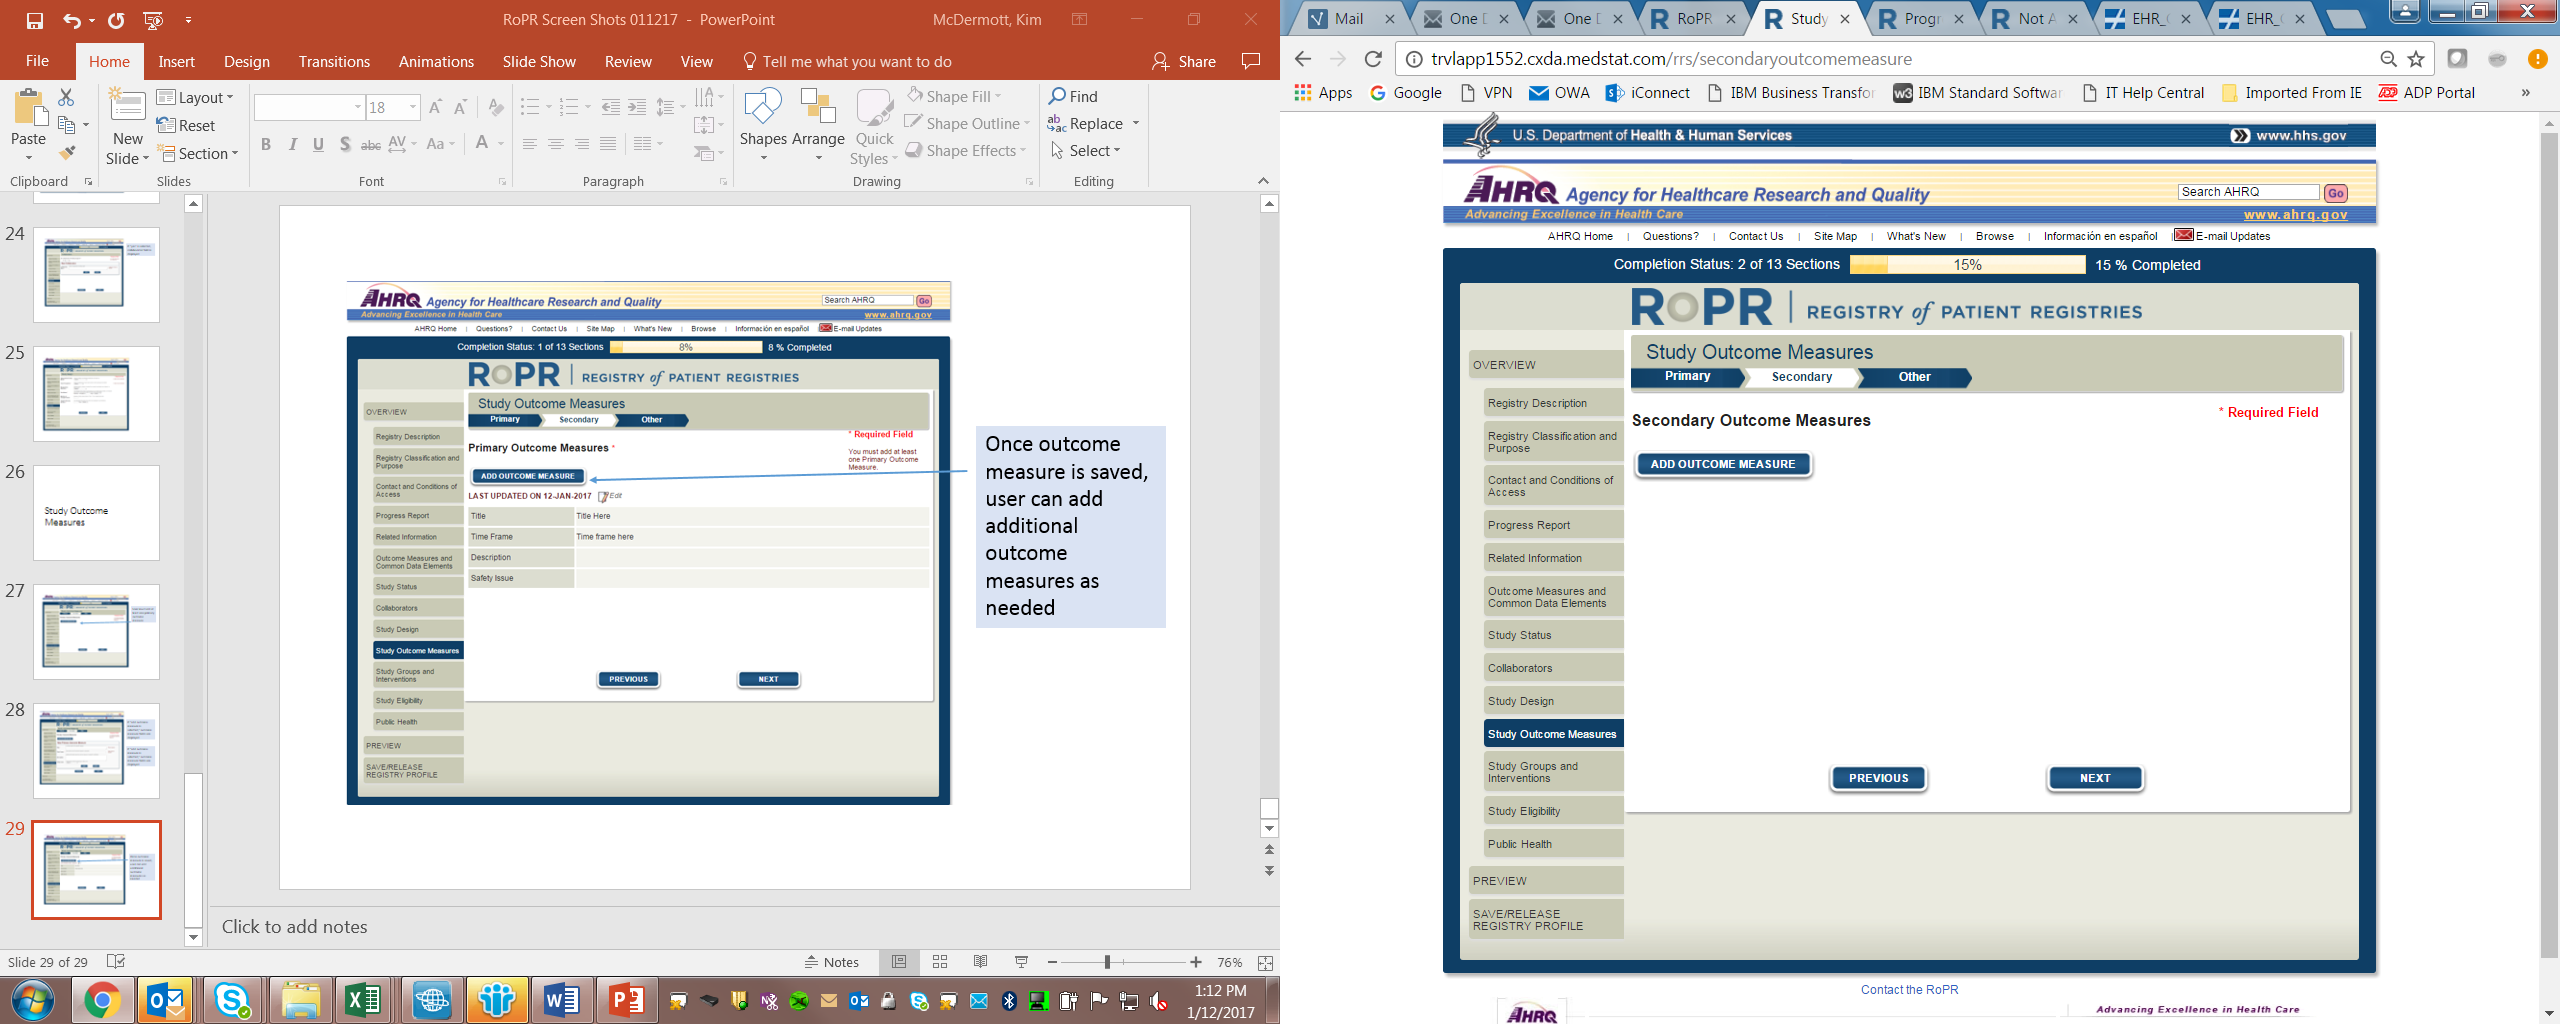Center-align the text
The height and width of the screenshot is (1024, 2560).
pyautogui.click(x=555, y=144)
